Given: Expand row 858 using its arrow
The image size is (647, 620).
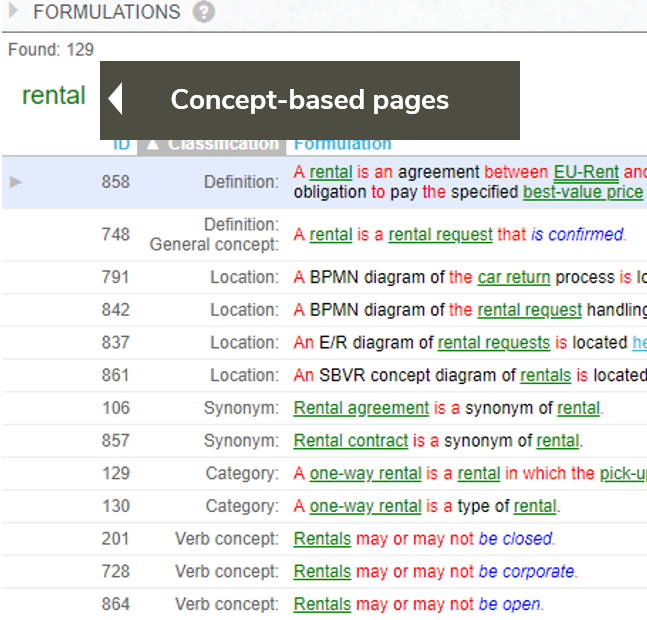Looking at the screenshot, I should [15, 182].
